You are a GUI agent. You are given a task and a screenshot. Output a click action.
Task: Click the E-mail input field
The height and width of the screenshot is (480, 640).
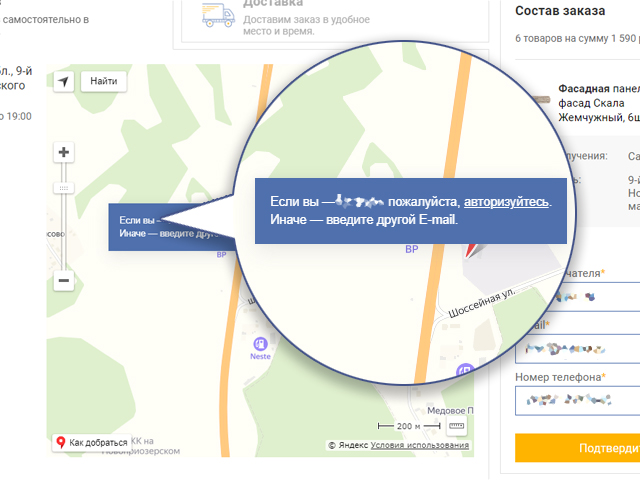(x=577, y=350)
